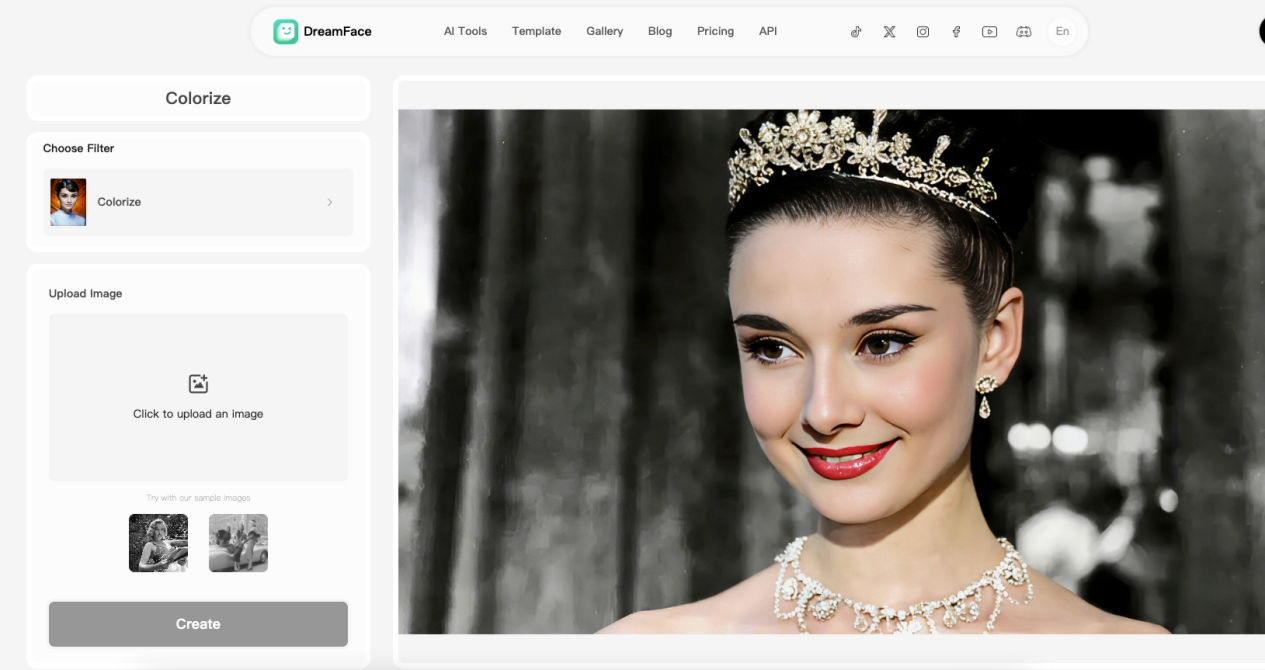
Task: Open the Gallery page
Action: point(604,31)
